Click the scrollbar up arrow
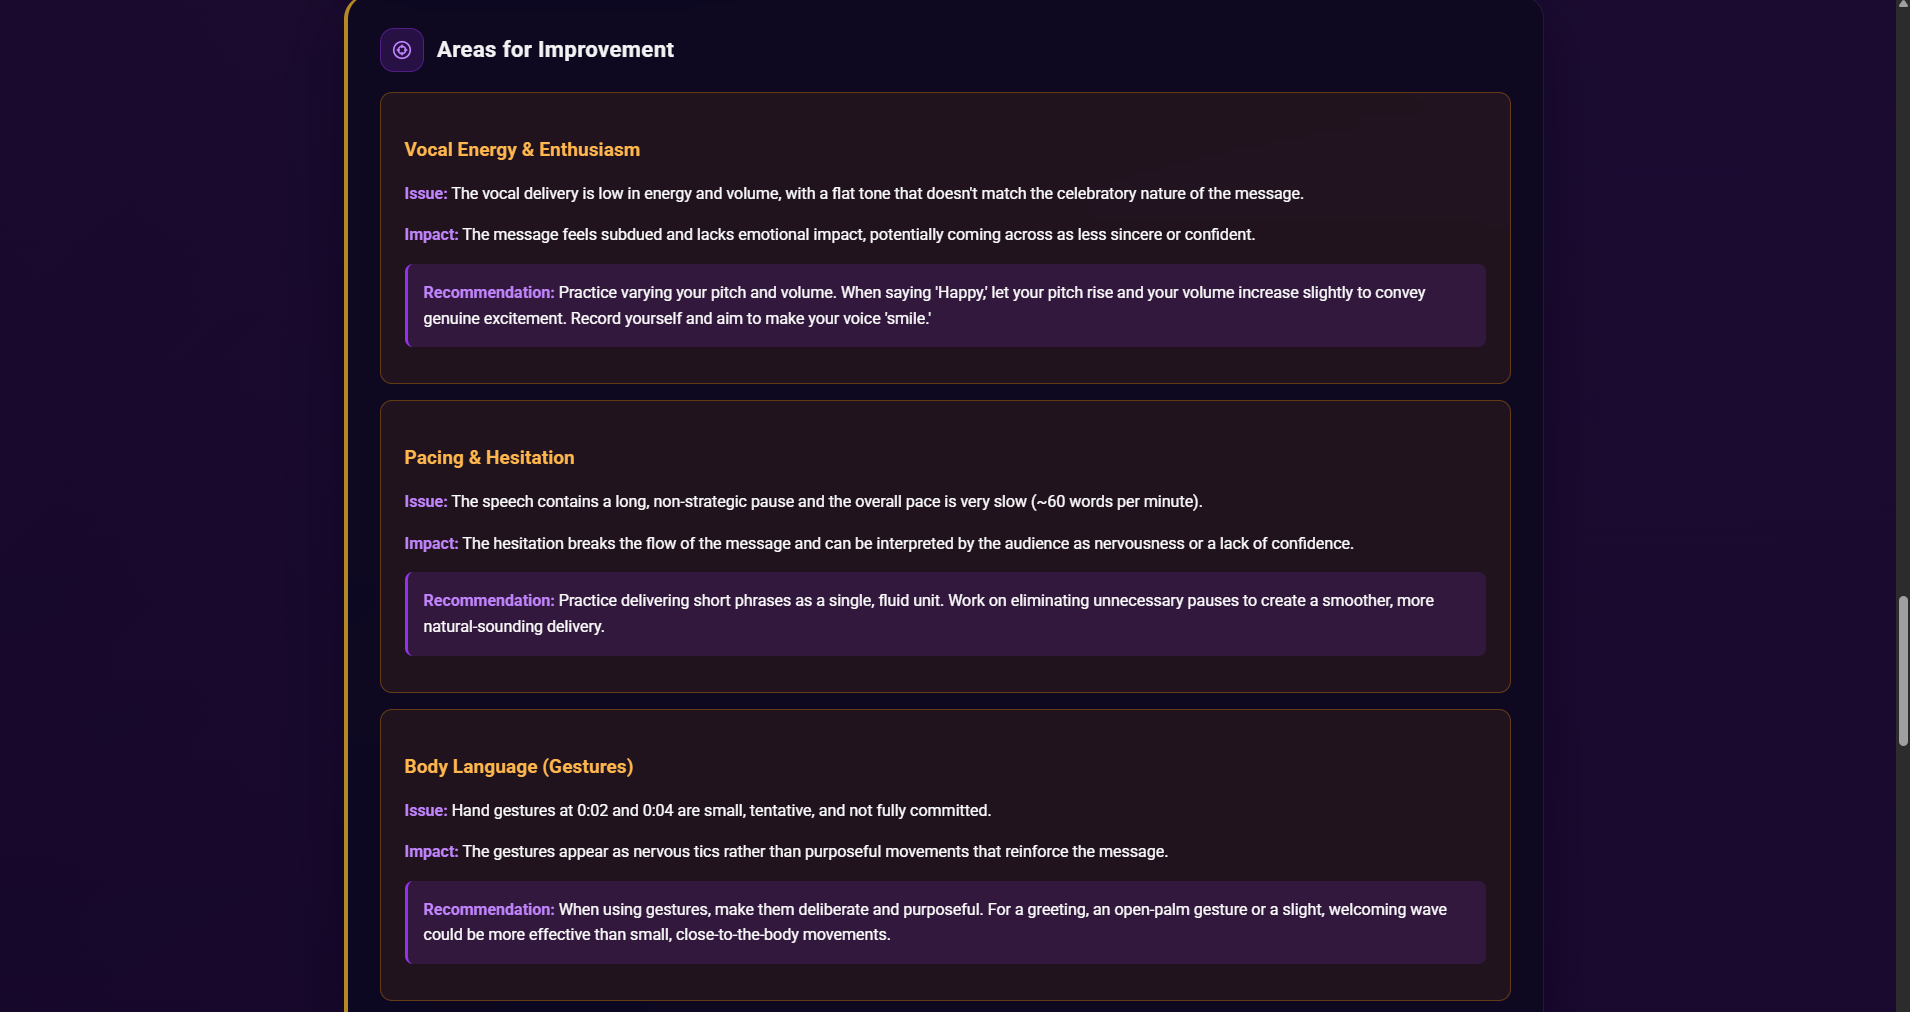1910x1012 pixels. pyautogui.click(x=1902, y=6)
